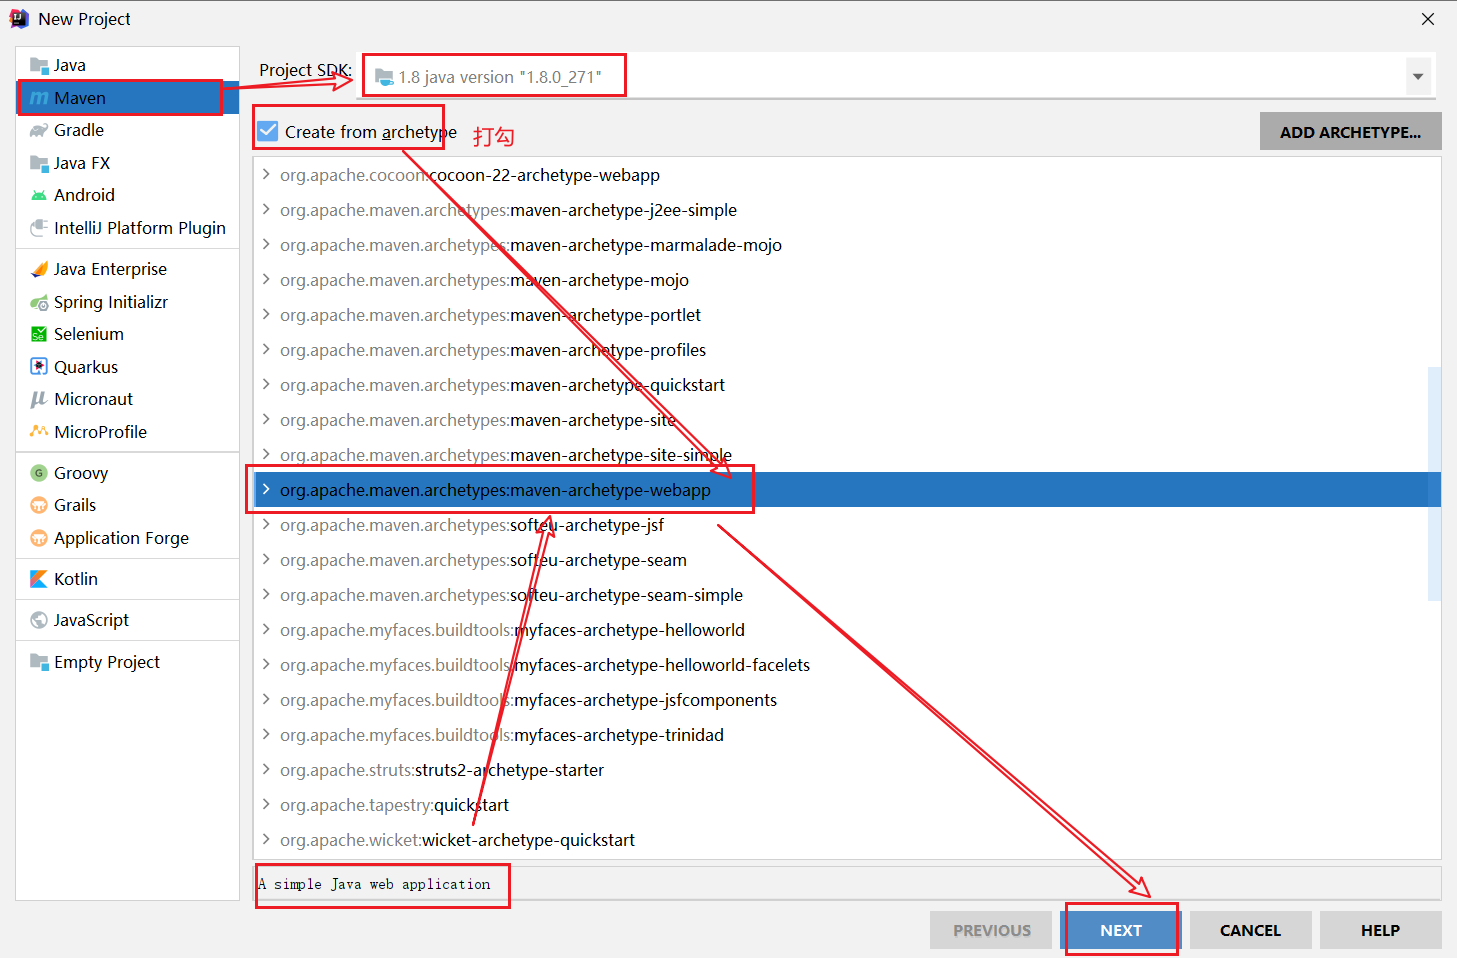Click the Quarkus icon
Viewport: 1457px width, 958px height.
click(x=39, y=367)
